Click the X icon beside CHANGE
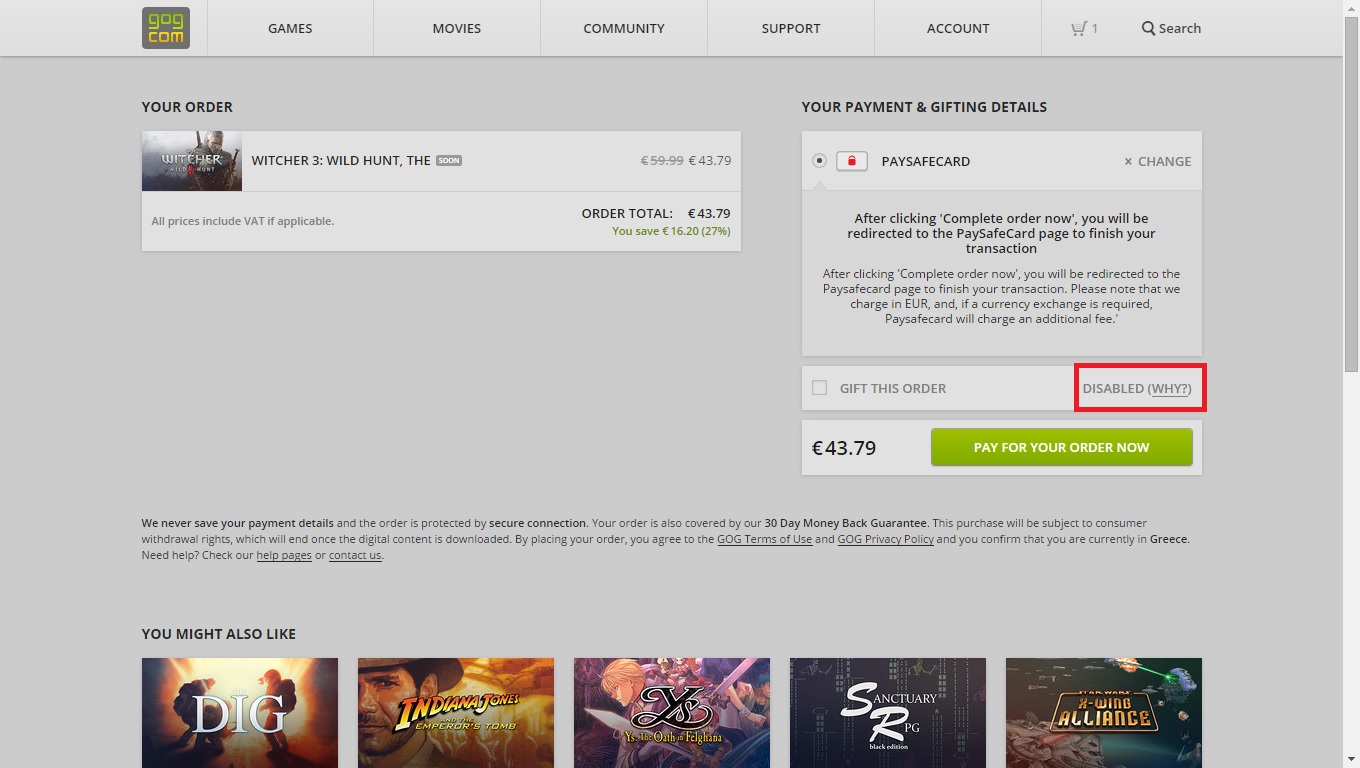Screen dimensions: 1360x768 (1128, 161)
